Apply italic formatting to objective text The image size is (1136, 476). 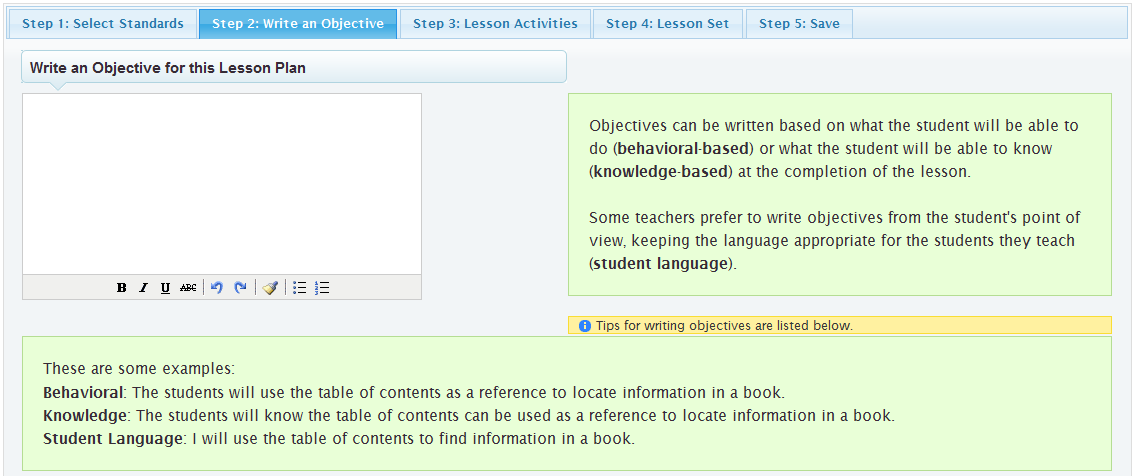coord(143,288)
